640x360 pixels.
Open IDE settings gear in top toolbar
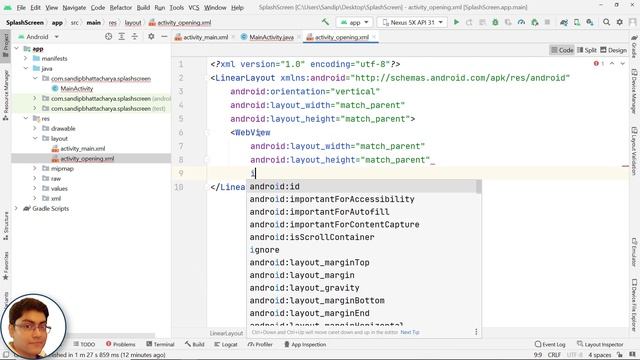tap(620, 22)
